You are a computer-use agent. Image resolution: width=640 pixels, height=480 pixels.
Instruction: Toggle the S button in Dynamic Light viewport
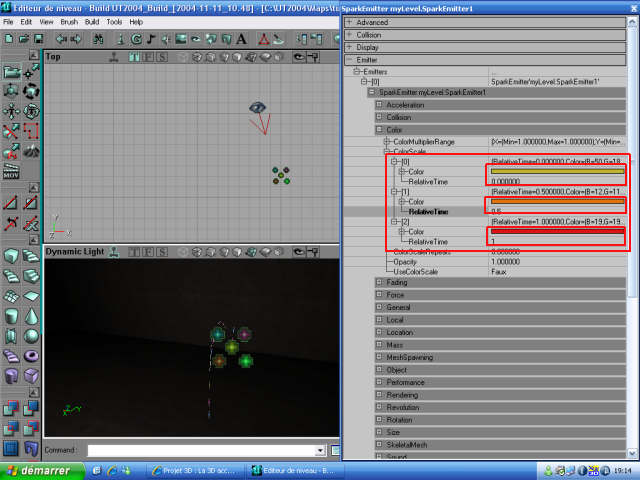(159, 252)
